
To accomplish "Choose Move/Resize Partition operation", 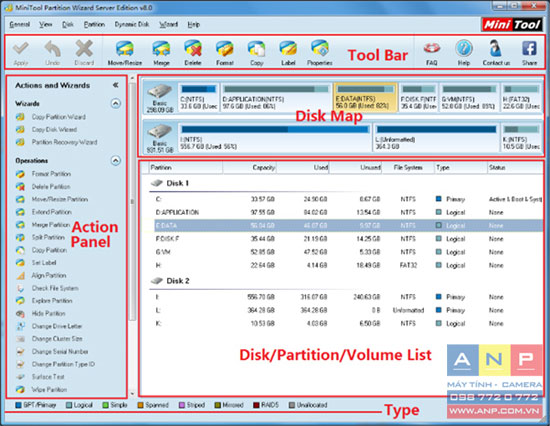I will [x=52, y=199].
